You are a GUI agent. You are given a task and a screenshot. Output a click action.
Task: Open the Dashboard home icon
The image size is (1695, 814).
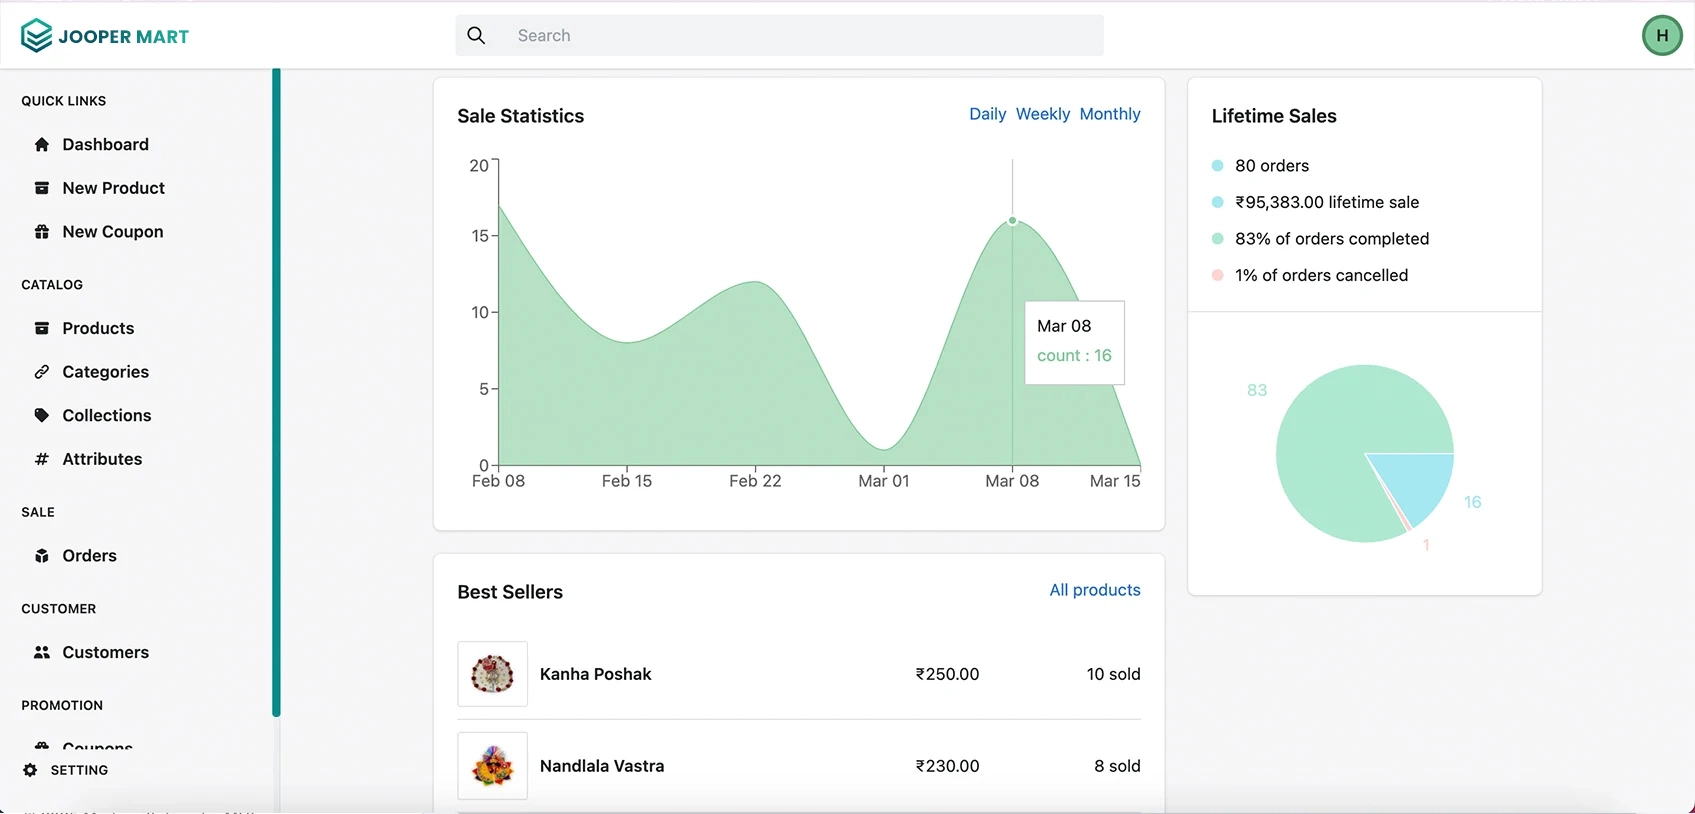click(x=42, y=145)
